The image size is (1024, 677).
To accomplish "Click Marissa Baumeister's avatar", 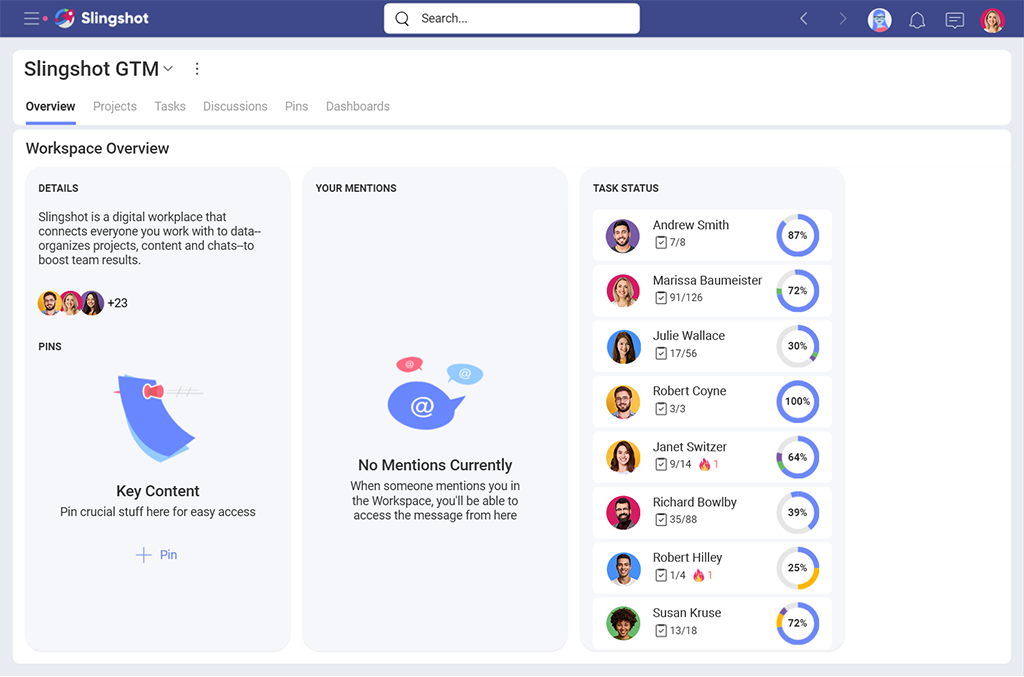I will pos(622,291).
